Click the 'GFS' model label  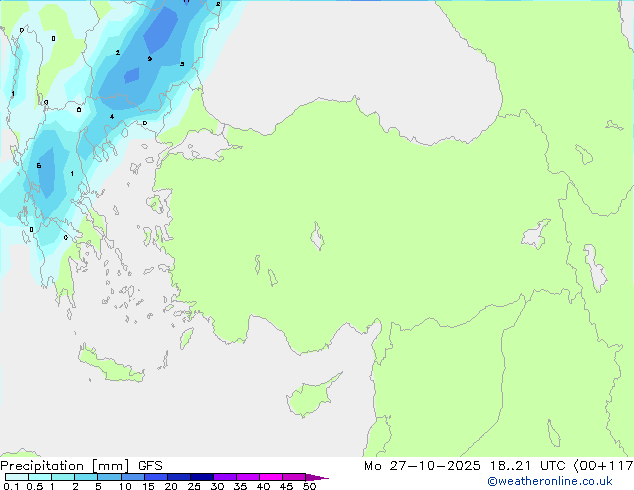(150, 466)
